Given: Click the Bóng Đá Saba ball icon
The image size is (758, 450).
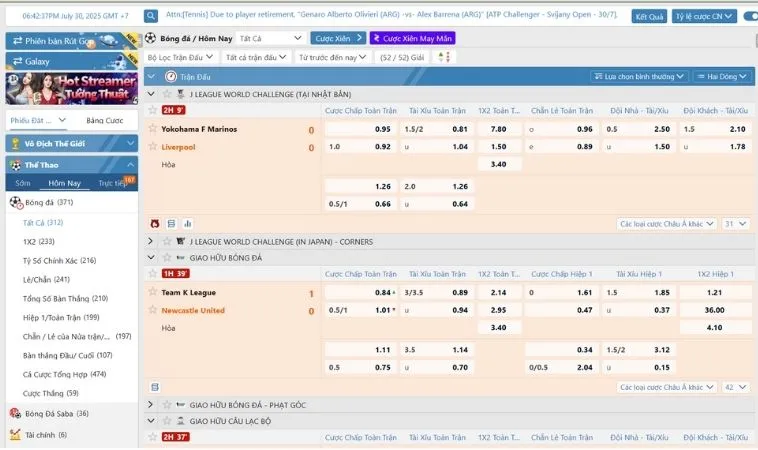Looking at the screenshot, I should 15,413.
